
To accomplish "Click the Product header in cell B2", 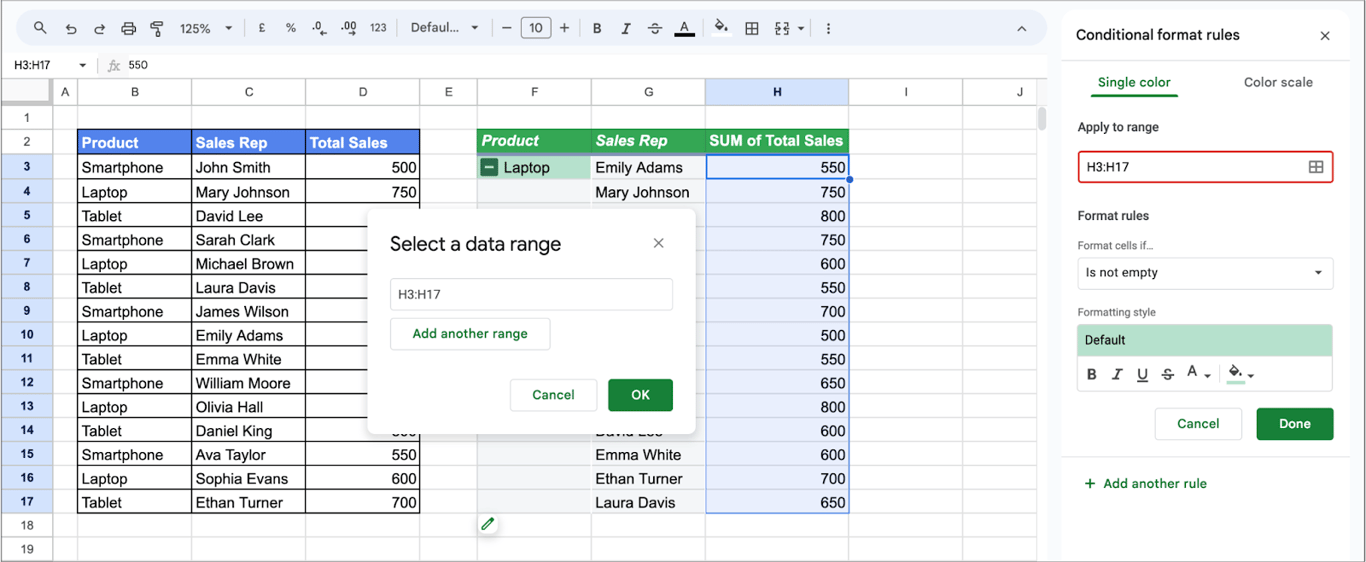I will click(x=135, y=143).
